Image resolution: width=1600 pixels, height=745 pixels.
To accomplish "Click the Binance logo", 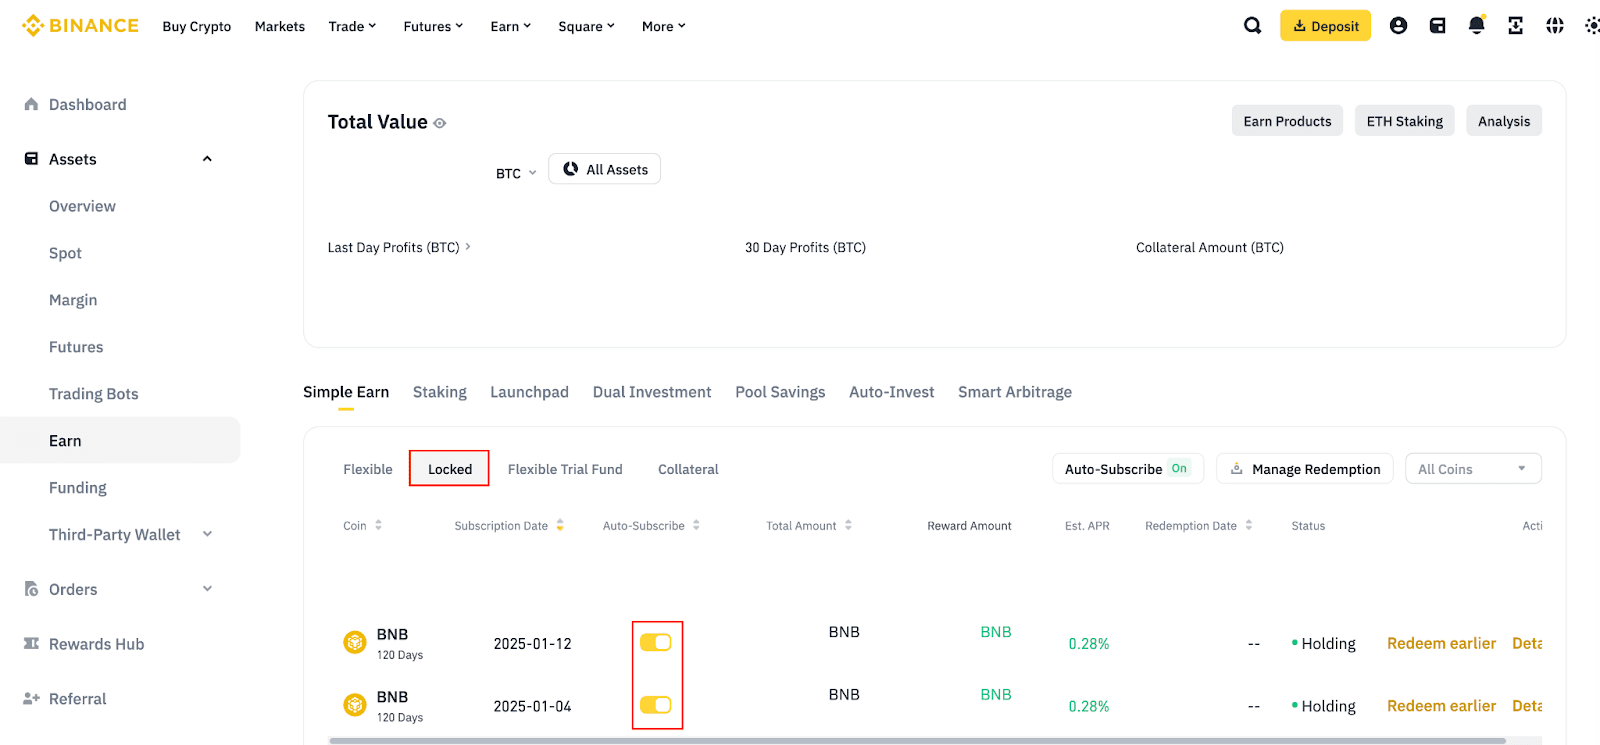I will (x=80, y=26).
